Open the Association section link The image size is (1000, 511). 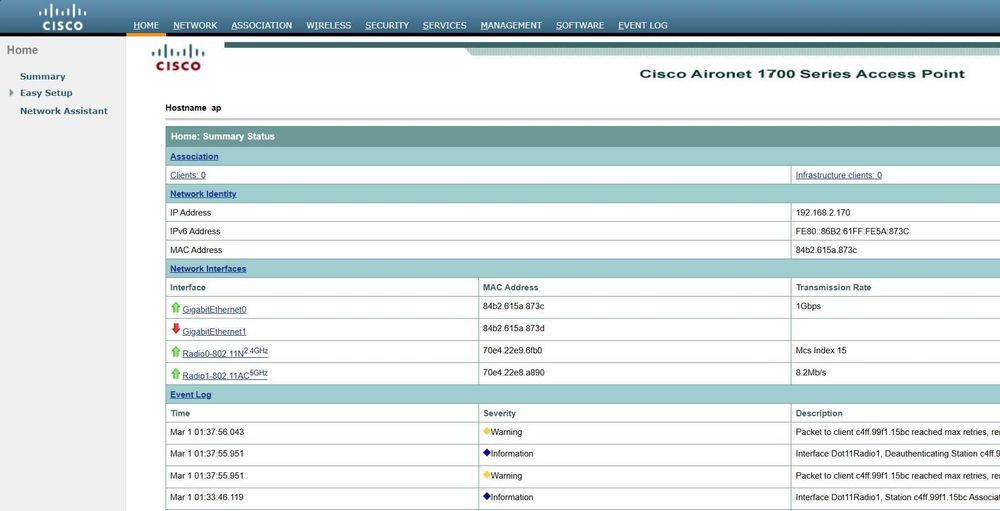click(194, 156)
